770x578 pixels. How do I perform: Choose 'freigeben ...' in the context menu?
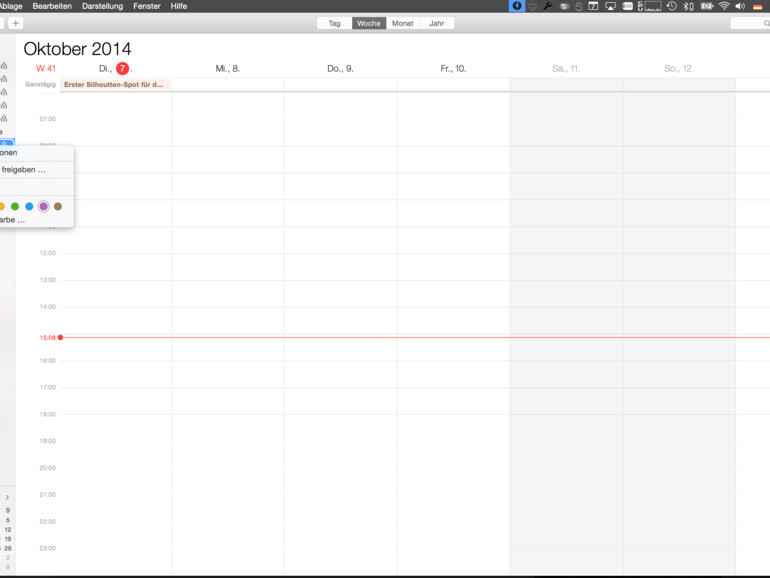(37, 170)
